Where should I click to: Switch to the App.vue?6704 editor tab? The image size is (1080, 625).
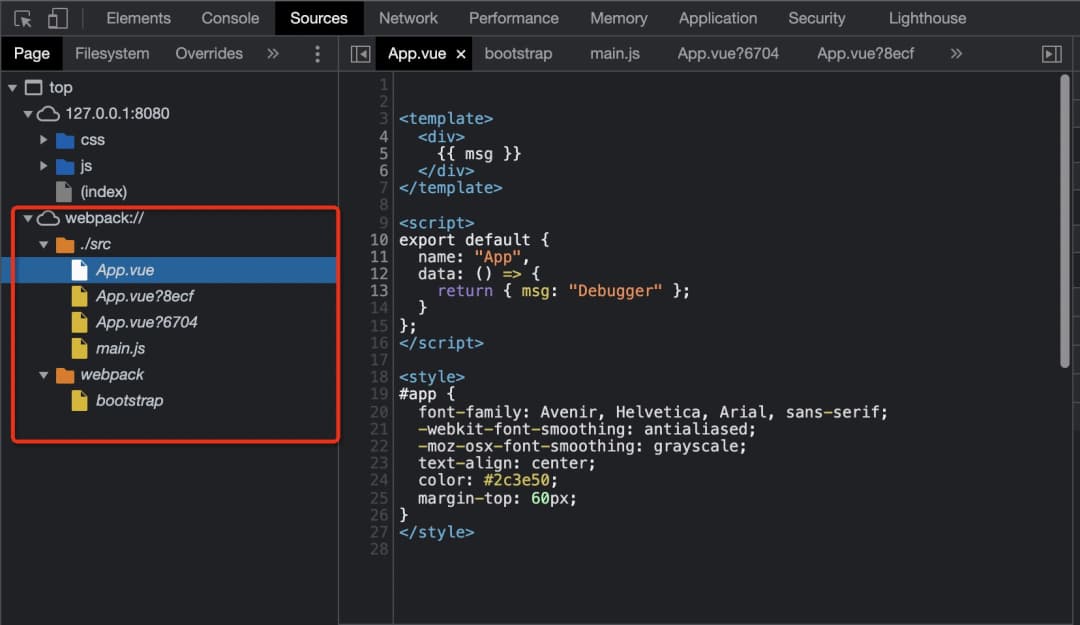727,54
